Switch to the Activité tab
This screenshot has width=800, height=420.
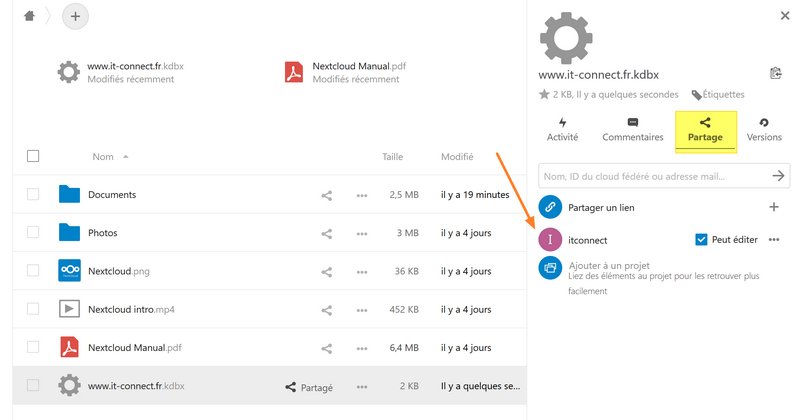click(x=562, y=129)
